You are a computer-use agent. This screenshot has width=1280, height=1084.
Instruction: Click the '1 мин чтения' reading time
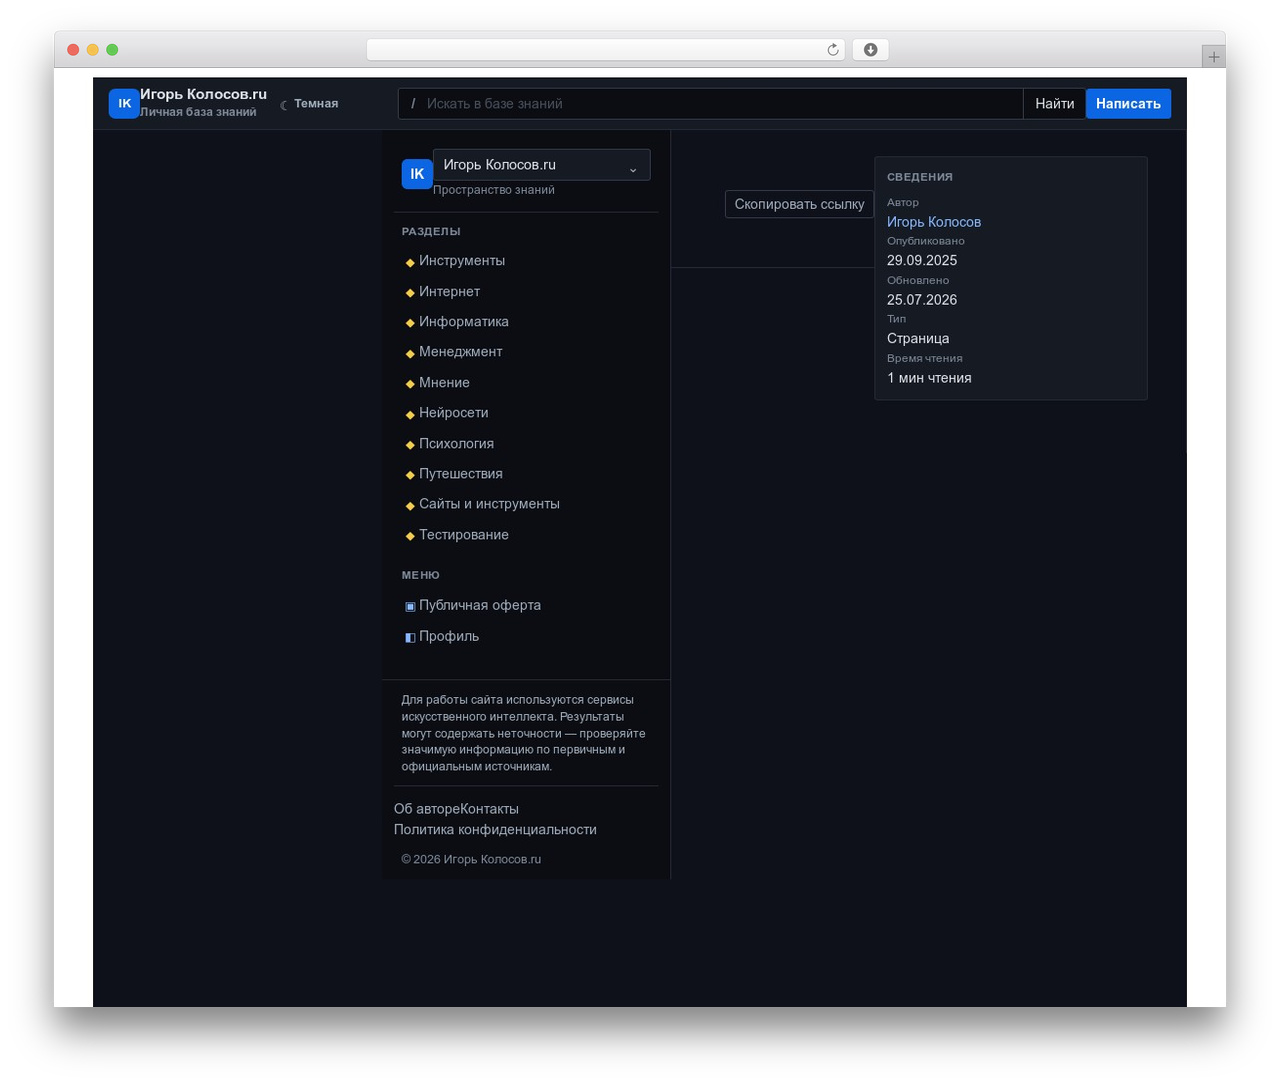[x=929, y=378]
